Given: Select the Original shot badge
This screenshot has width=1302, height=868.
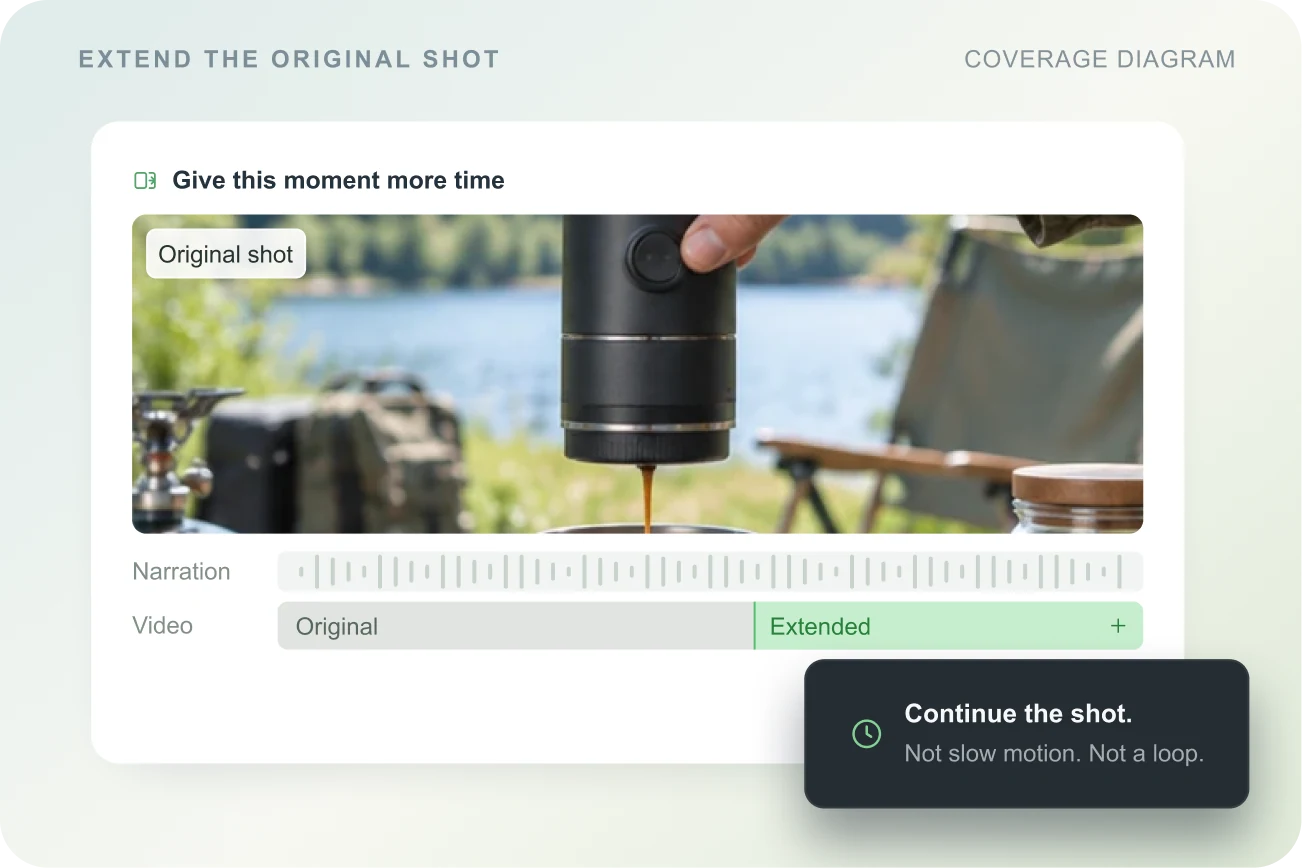Looking at the screenshot, I should (x=226, y=254).
